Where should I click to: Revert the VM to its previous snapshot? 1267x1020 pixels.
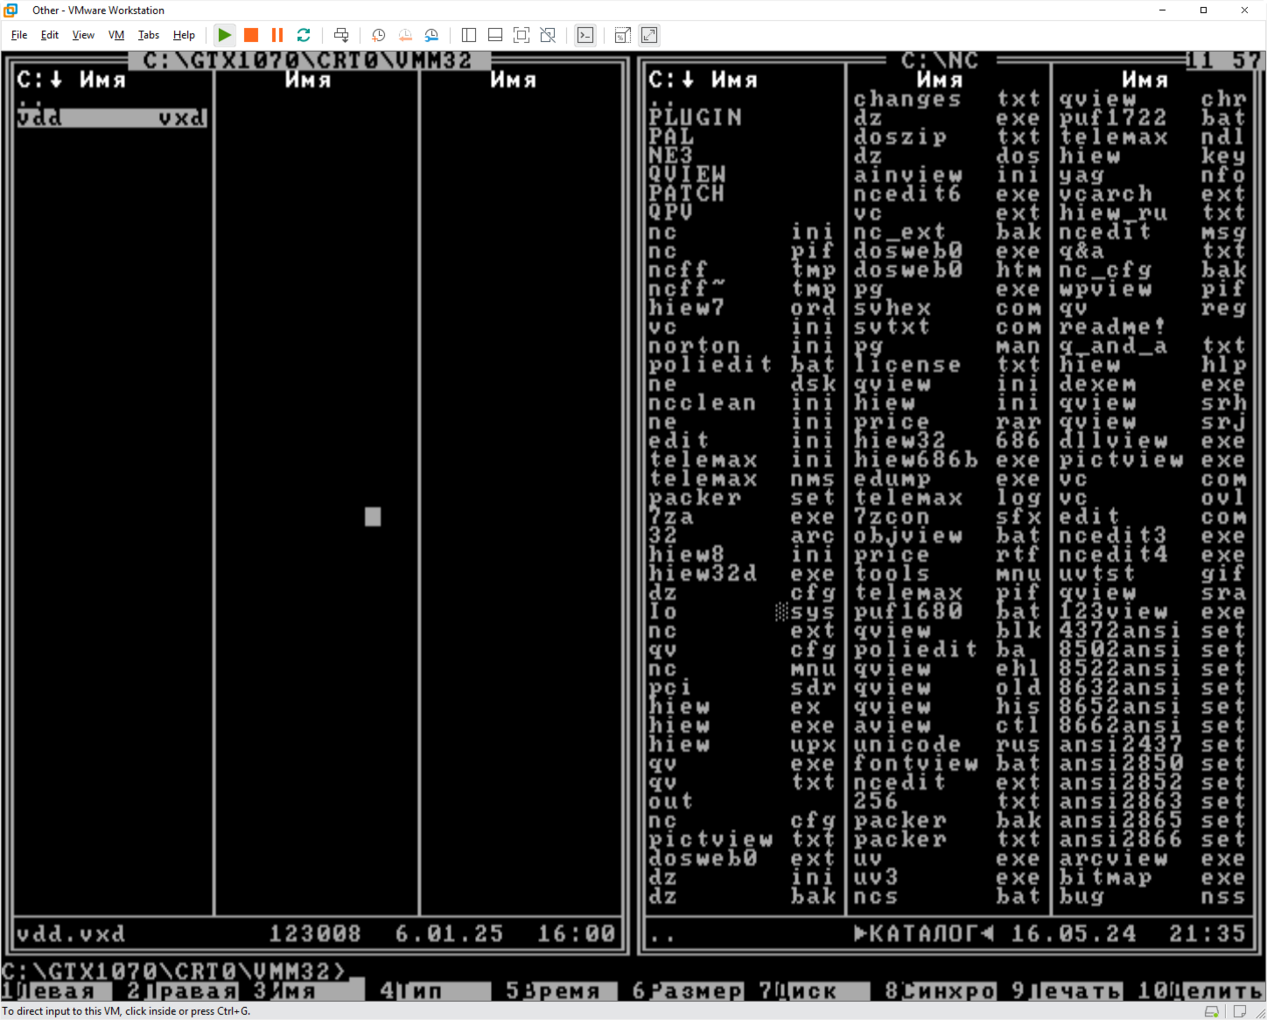(405, 35)
